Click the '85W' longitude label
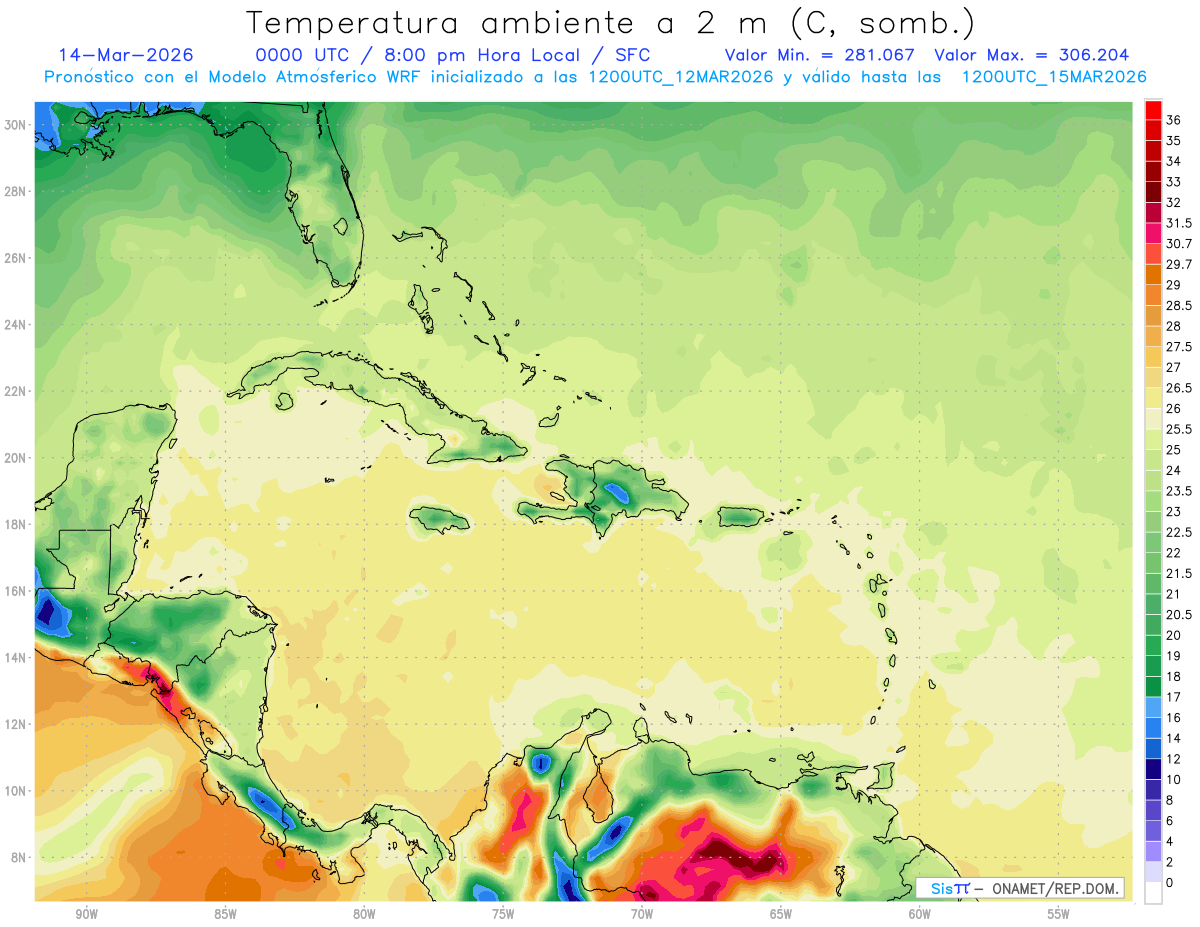 pyautogui.click(x=225, y=914)
